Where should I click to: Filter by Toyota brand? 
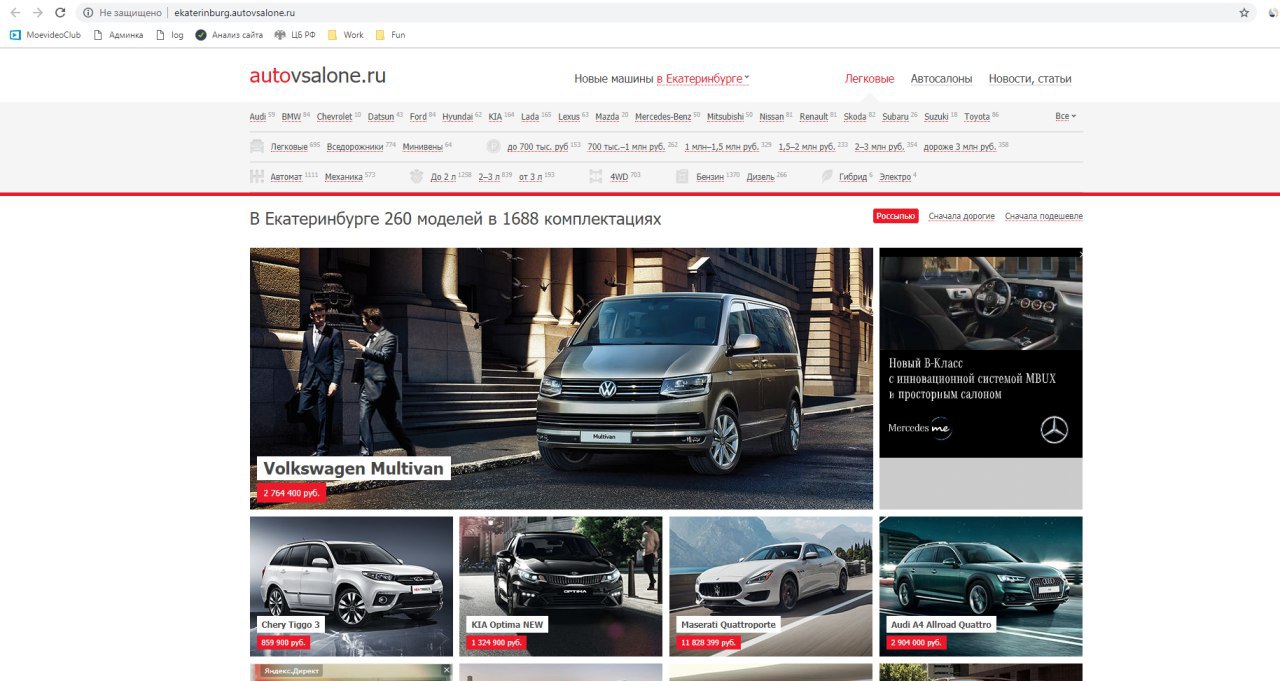pos(977,117)
